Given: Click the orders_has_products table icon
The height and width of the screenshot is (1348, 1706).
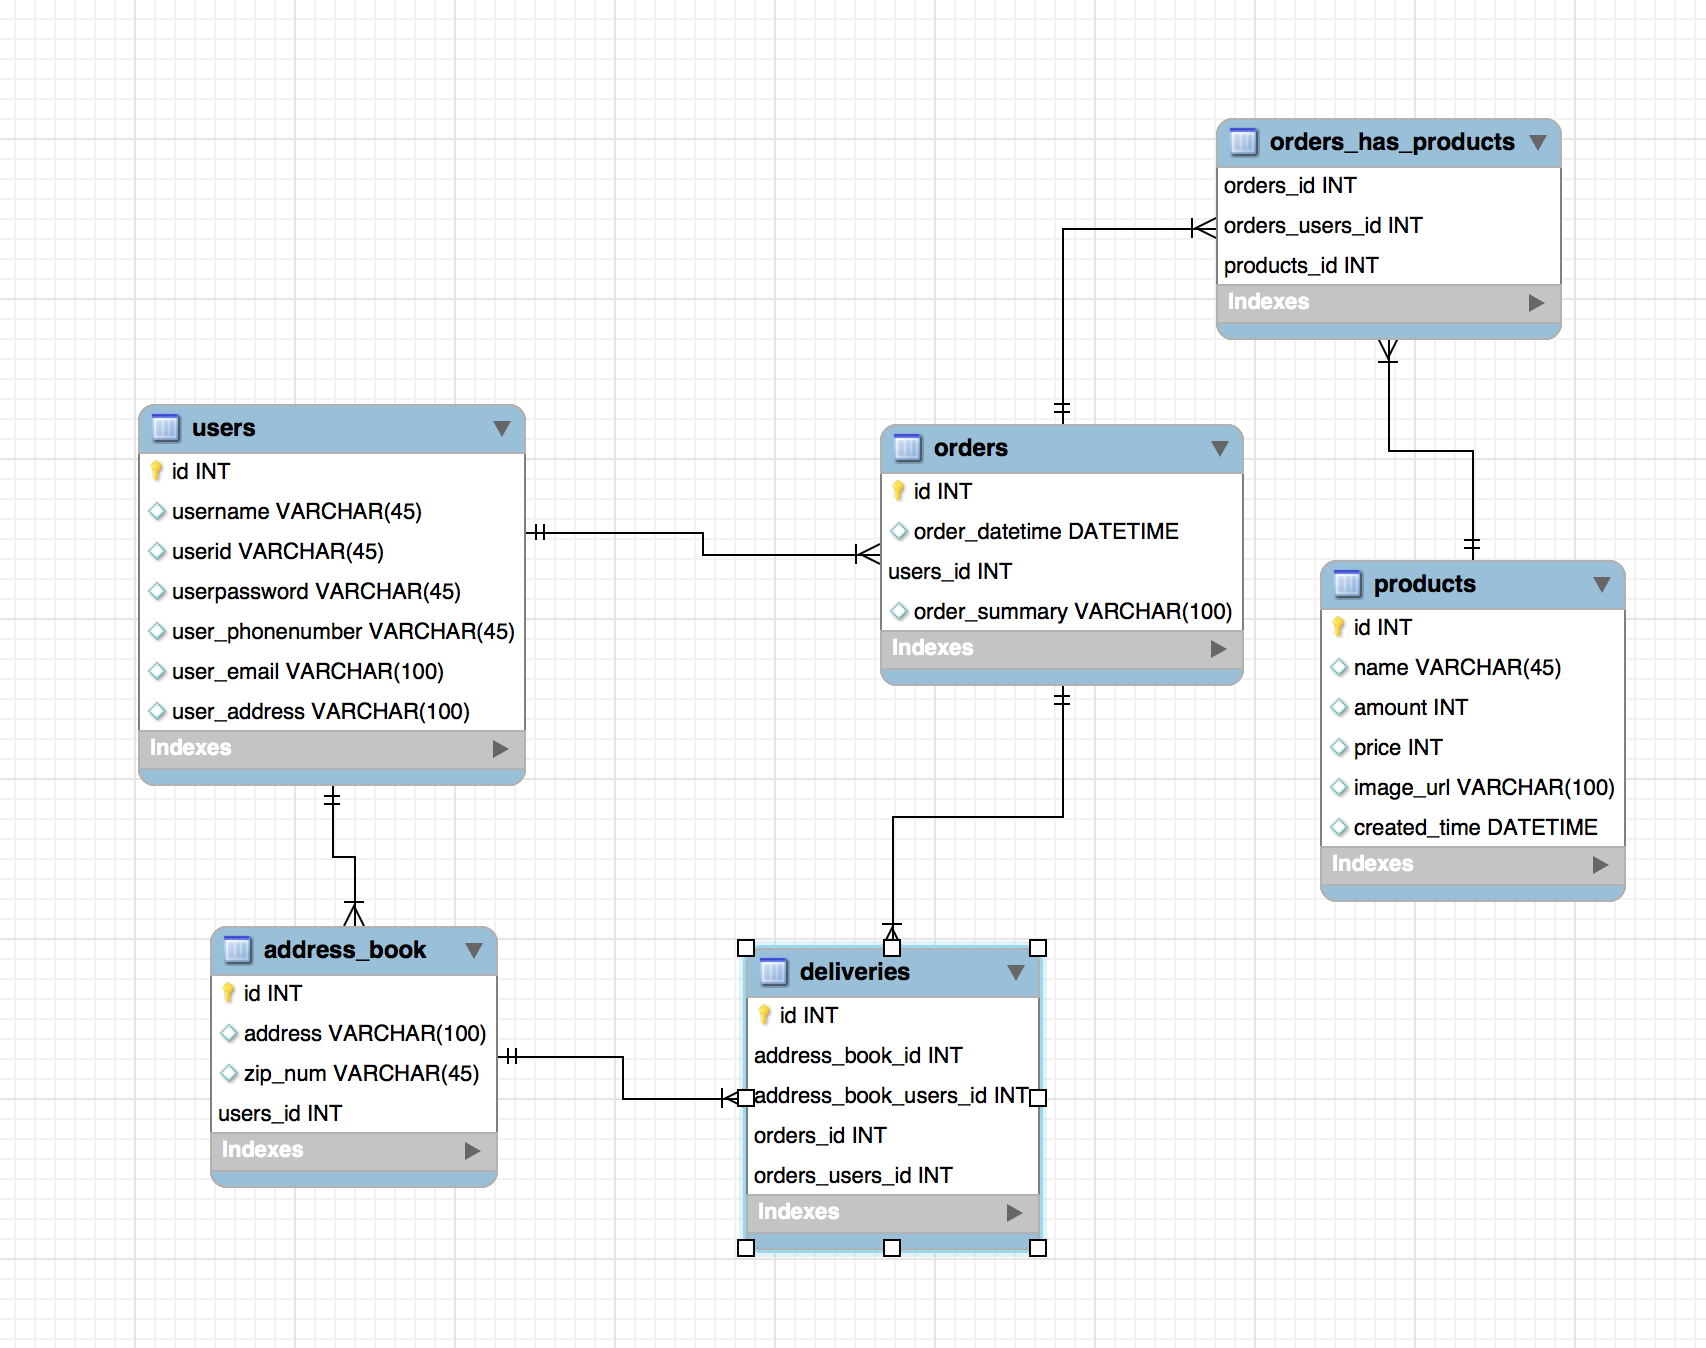Looking at the screenshot, I should [1243, 142].
